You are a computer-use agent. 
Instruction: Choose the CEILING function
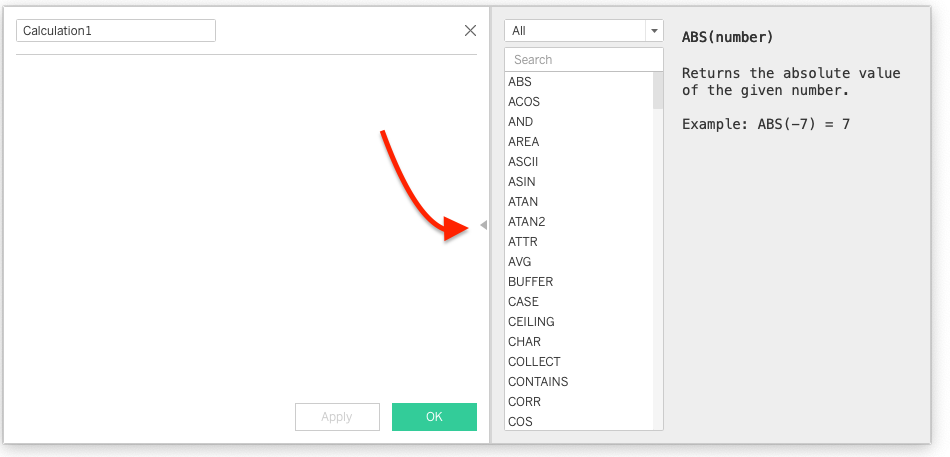tap(531, 322)
